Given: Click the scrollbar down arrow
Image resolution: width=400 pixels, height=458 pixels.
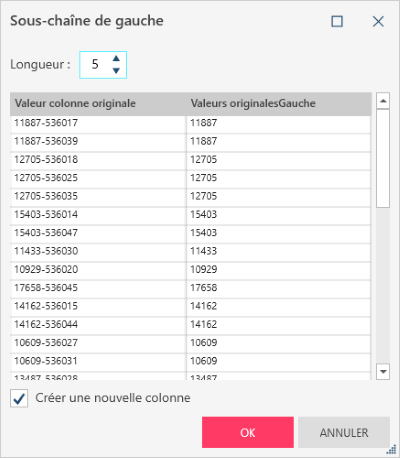Looking at the screenshot, I should click(383, 371).
